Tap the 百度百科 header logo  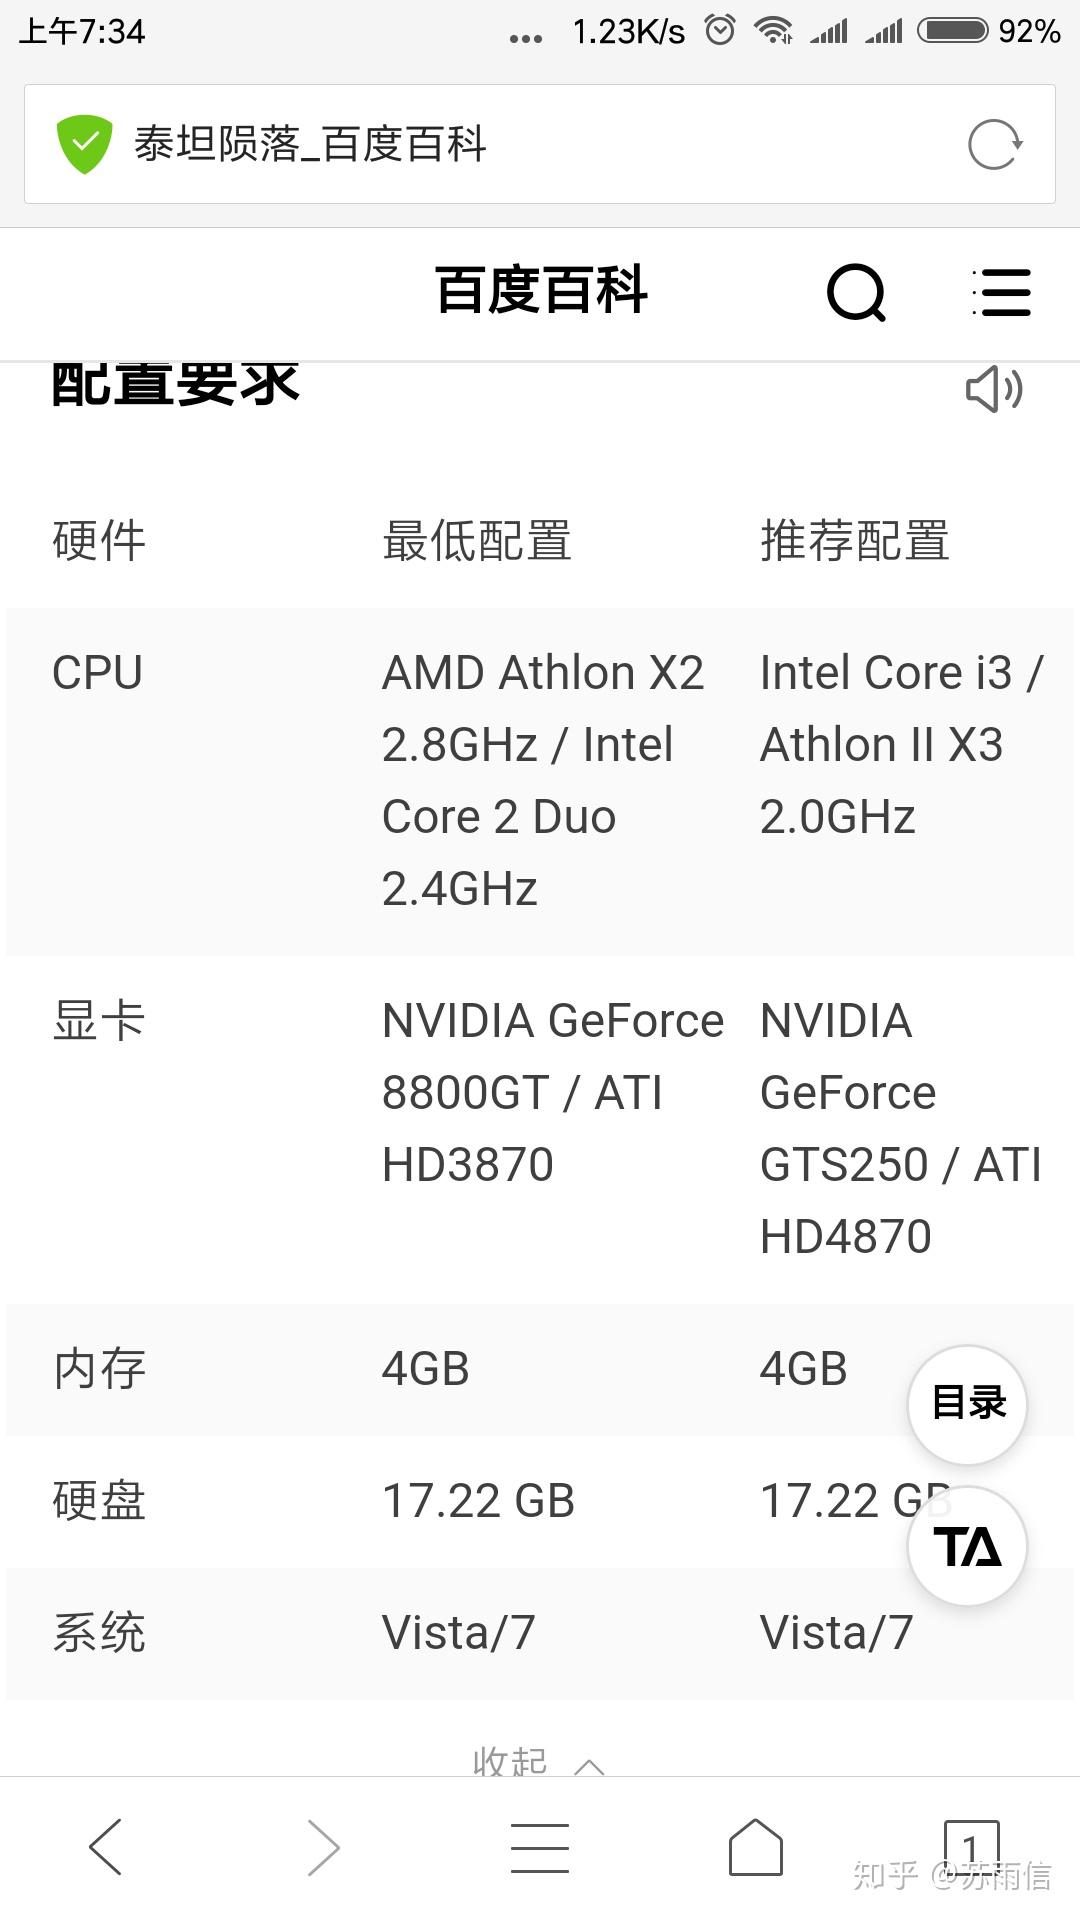click(x=541, y=291)
